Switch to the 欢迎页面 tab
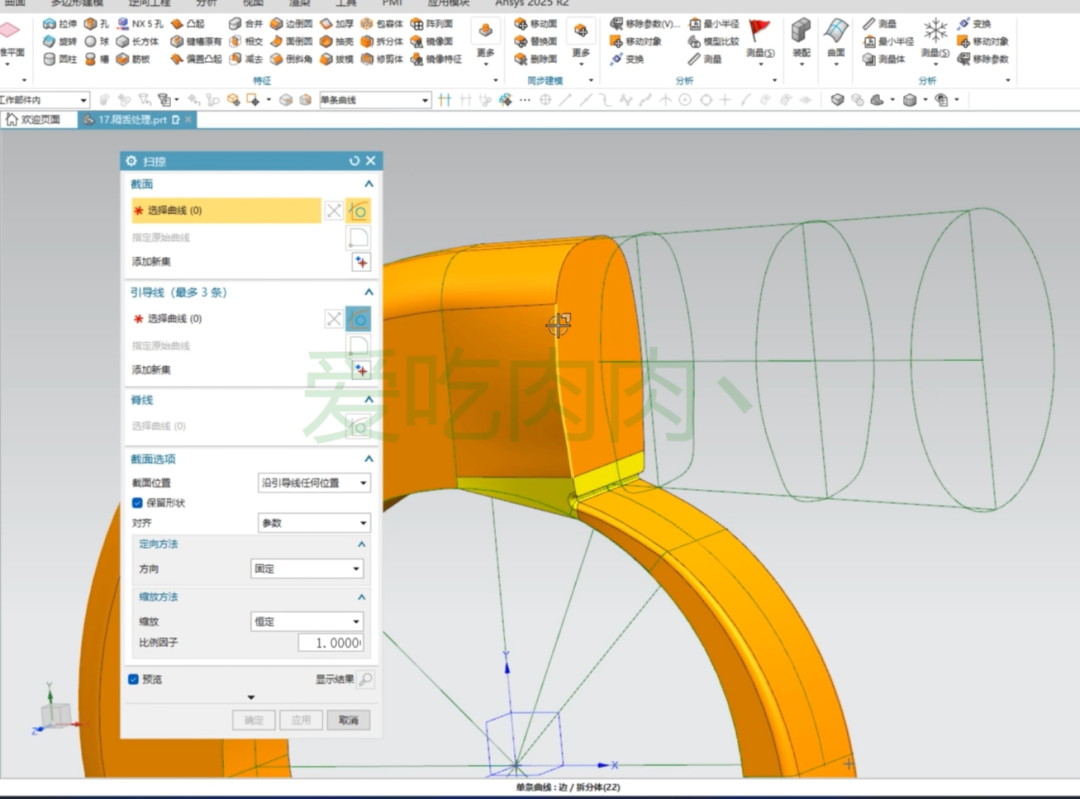Image resolution: width=1080 pixels, height=799 pixels. [33, 120]
